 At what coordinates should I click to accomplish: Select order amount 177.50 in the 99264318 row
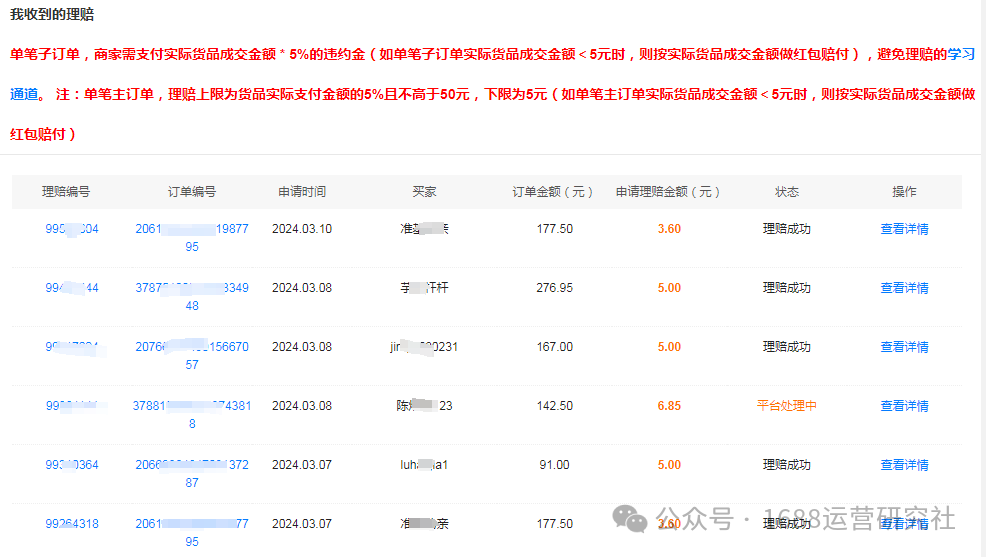coord(555,524)
